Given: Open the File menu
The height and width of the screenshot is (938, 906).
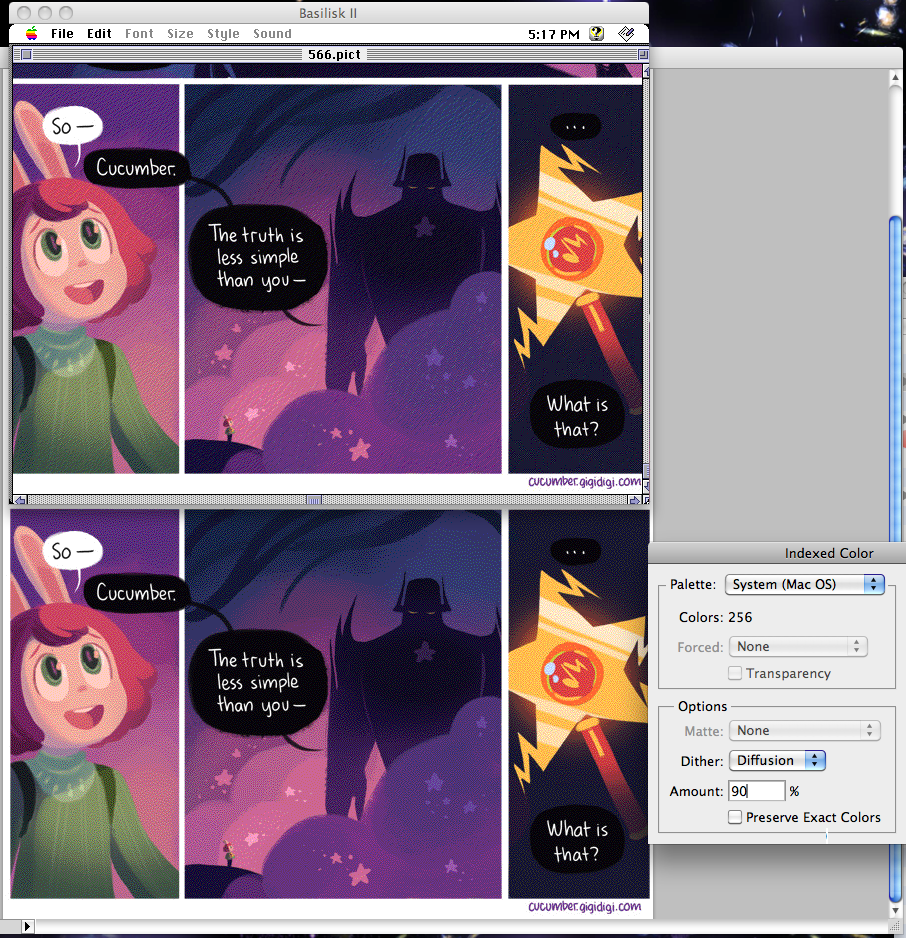Looking at the screenshot, I should 62,33.
